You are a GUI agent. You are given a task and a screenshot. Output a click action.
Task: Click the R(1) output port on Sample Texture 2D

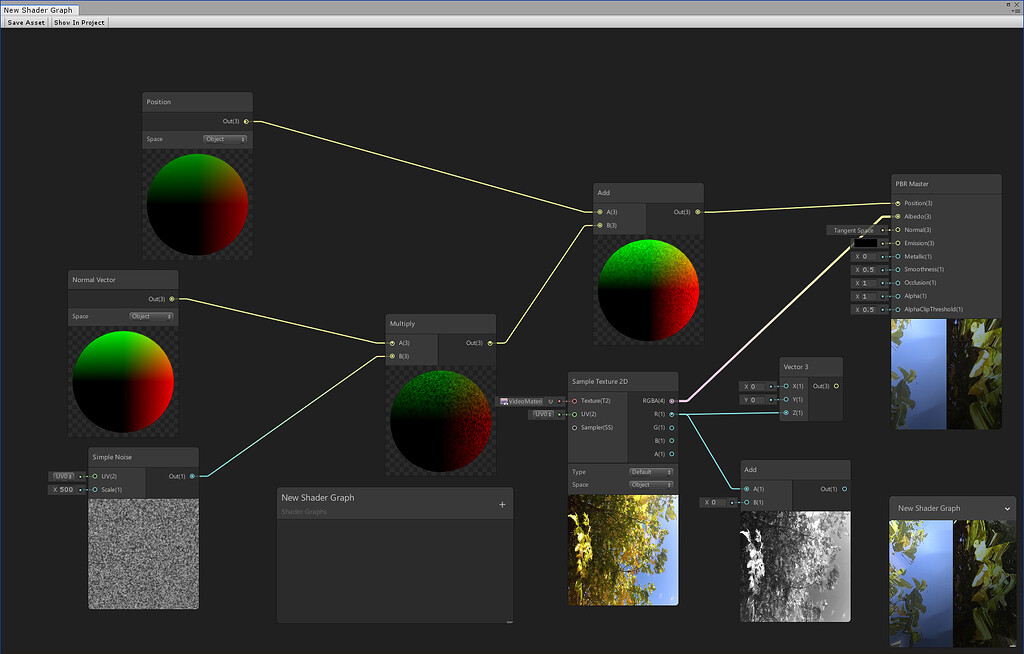[x=673, y=412]
